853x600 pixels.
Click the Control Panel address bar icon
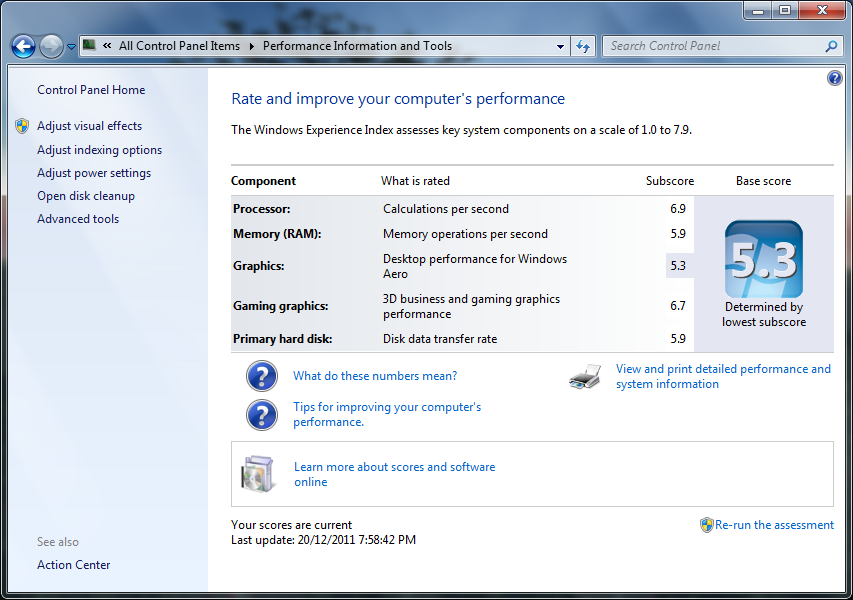(89, 45)
